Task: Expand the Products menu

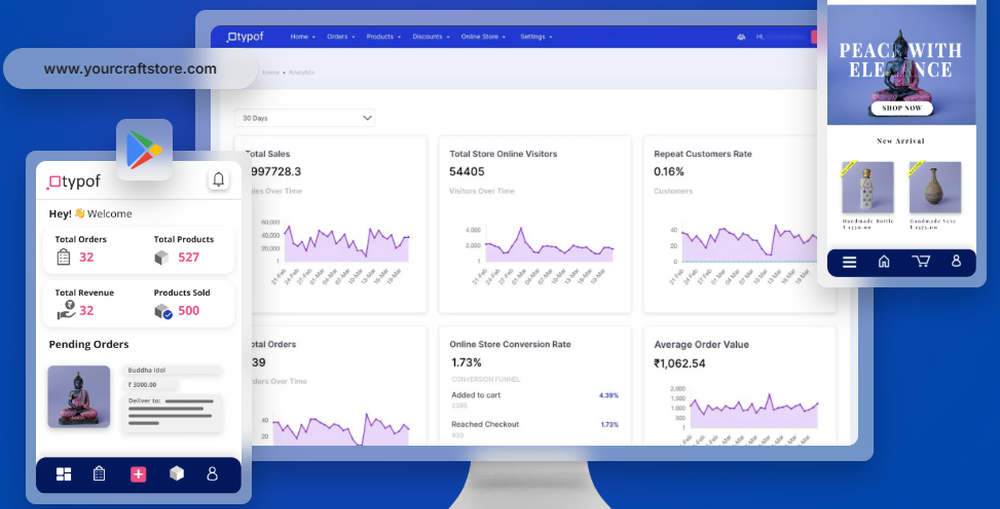Action: point(383,37)
